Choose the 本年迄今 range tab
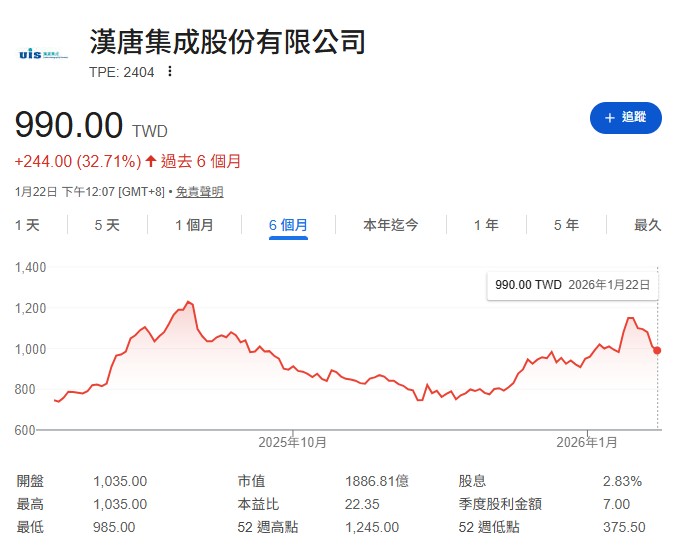The width and height of the screenshot is (676, 553). (x=391, y=225)
